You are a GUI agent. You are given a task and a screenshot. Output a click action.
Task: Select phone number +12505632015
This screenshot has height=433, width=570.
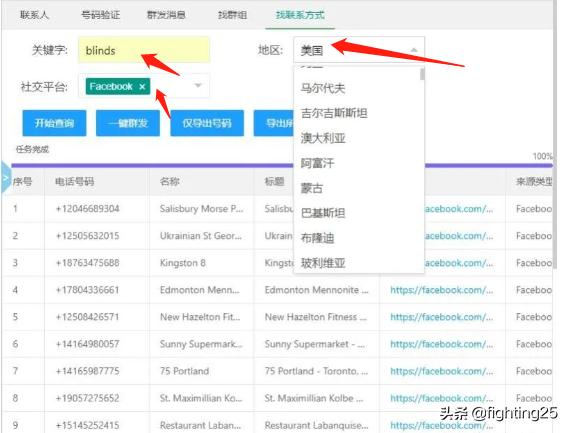[87, 236]
